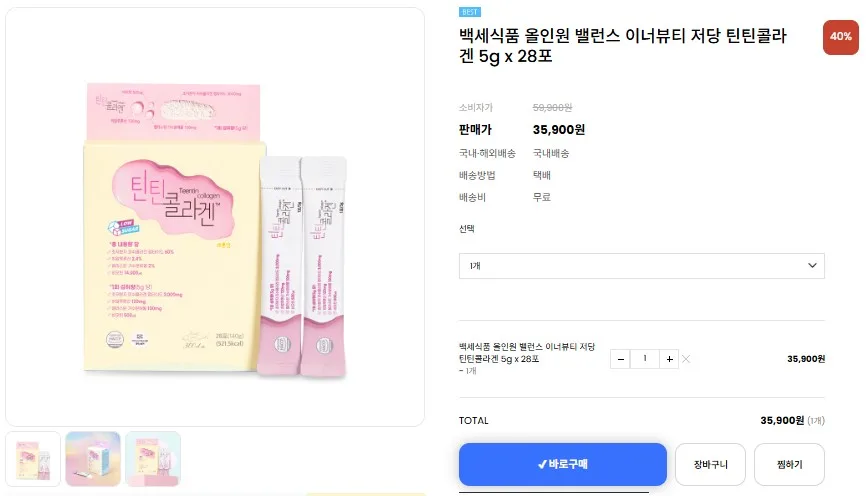Click the 바로구매 buy now button
866x496 pixels.
coord(562,464)
